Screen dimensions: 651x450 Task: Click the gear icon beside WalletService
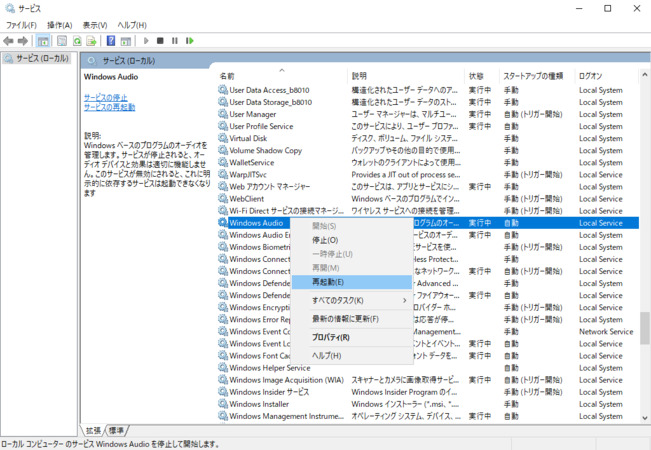tap(223, 162)
